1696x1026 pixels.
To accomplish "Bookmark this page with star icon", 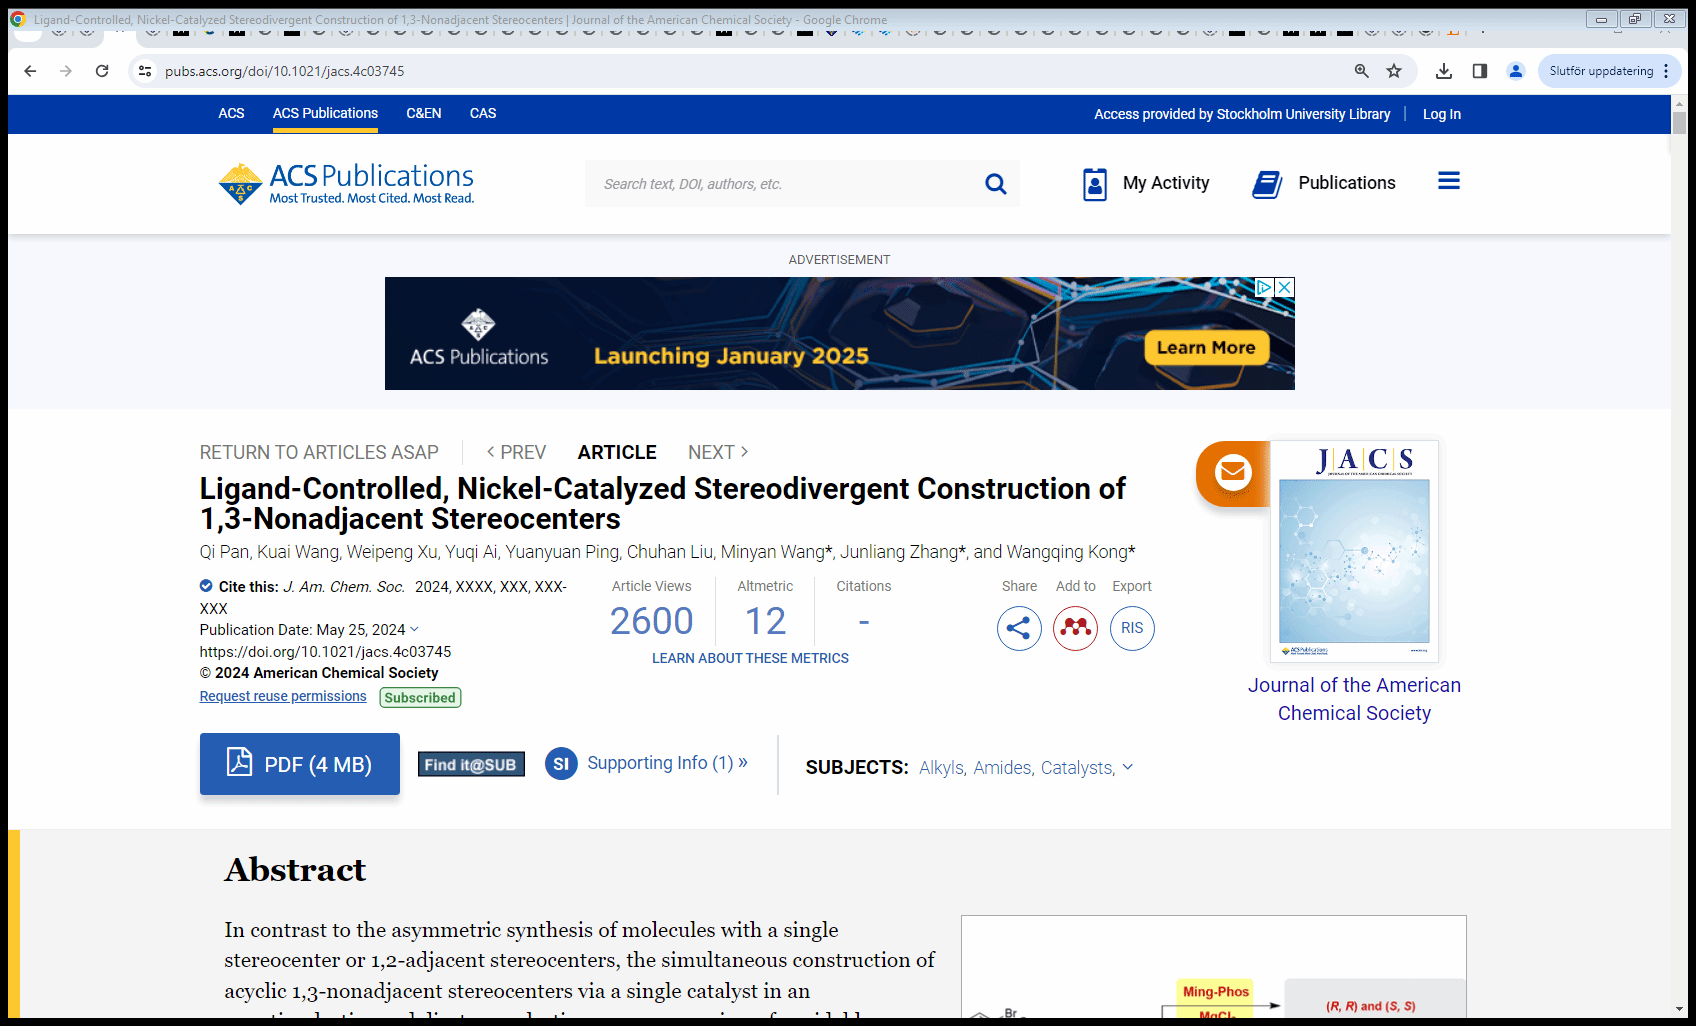I will tap(1394, 71).
